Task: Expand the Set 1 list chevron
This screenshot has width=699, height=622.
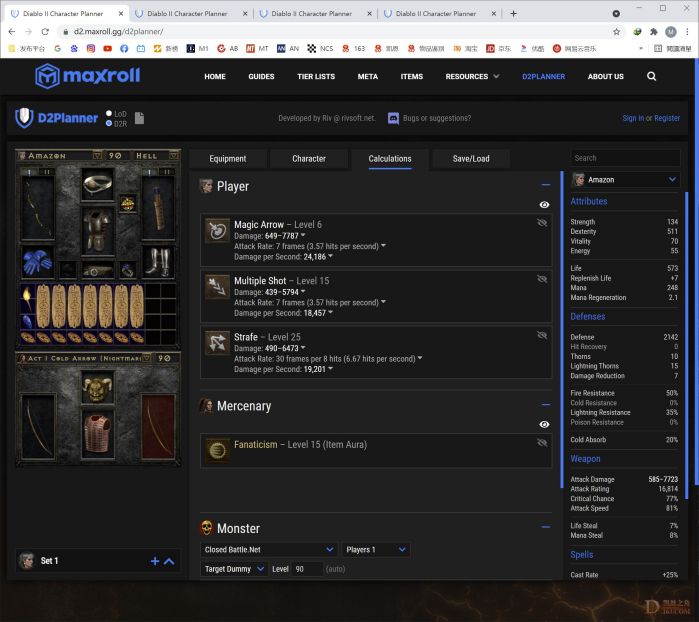Action: (169, 561)
